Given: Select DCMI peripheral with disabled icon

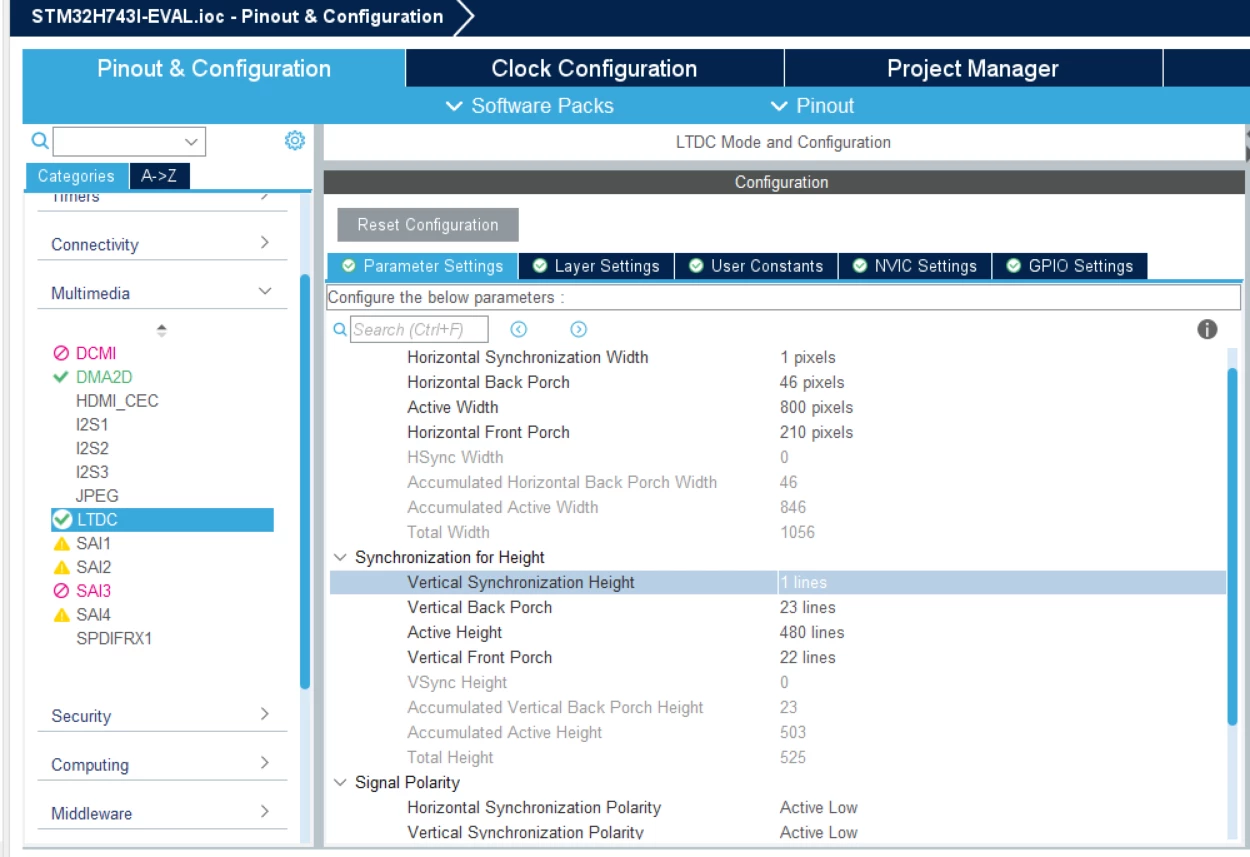Looking at the screenshot, I should coord(85,353).
